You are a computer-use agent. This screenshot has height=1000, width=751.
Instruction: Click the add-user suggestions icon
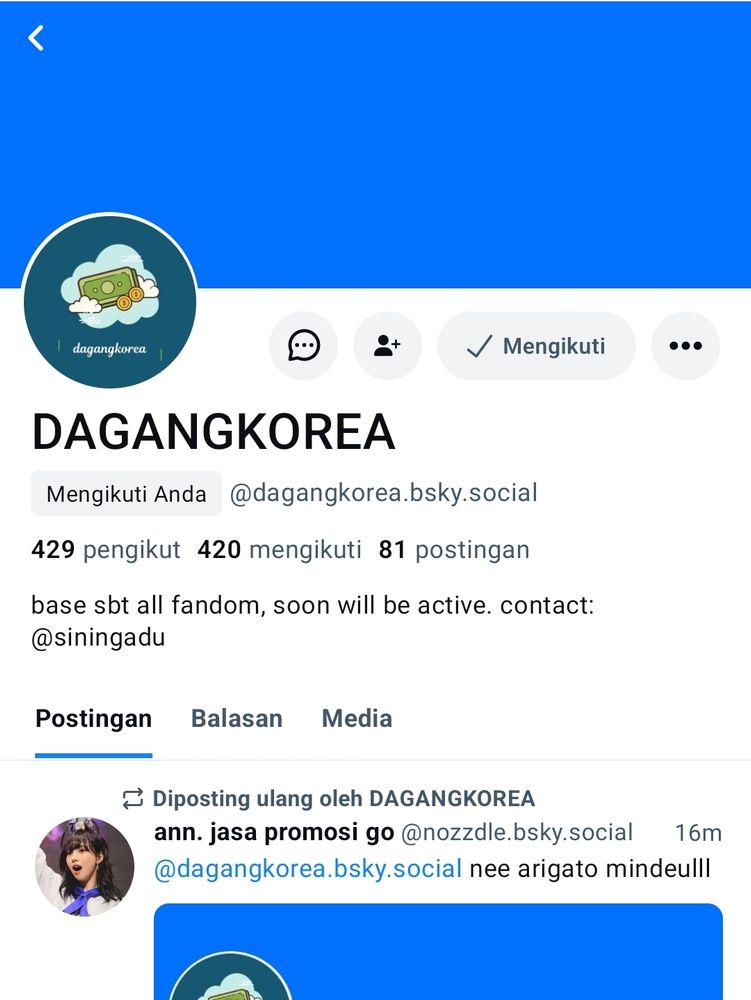[x=387, y=346]
